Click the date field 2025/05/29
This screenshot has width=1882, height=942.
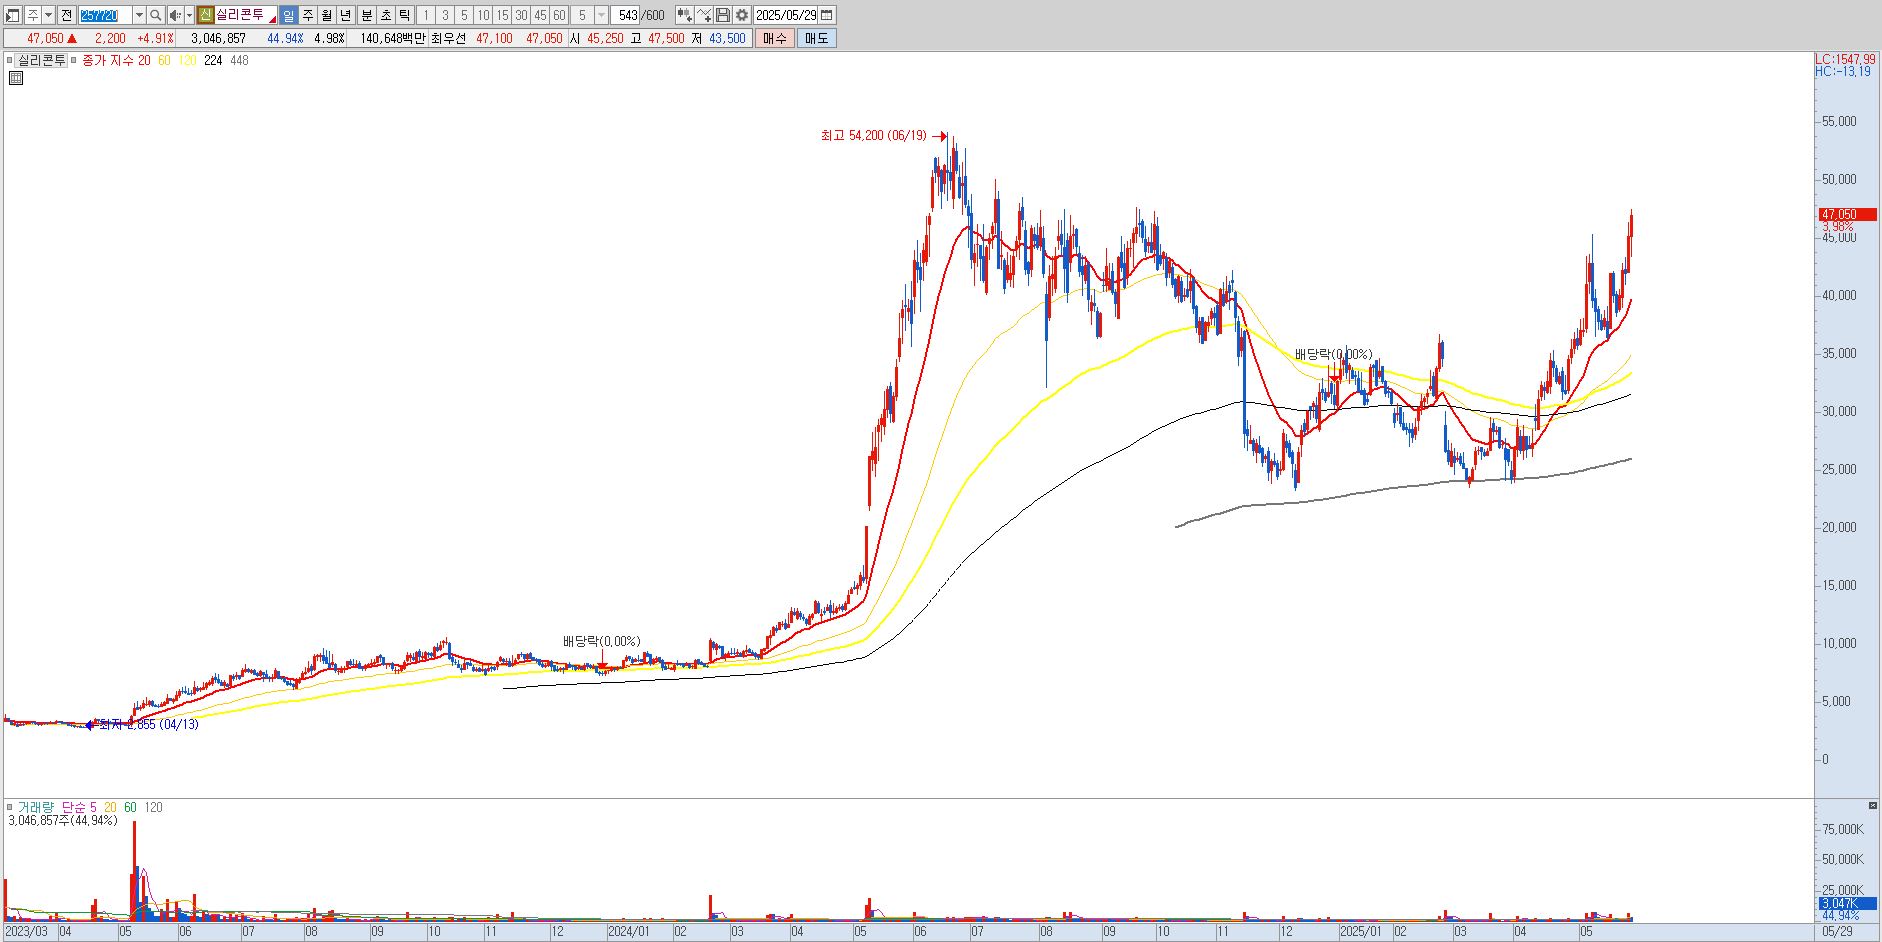coord(786,15)
